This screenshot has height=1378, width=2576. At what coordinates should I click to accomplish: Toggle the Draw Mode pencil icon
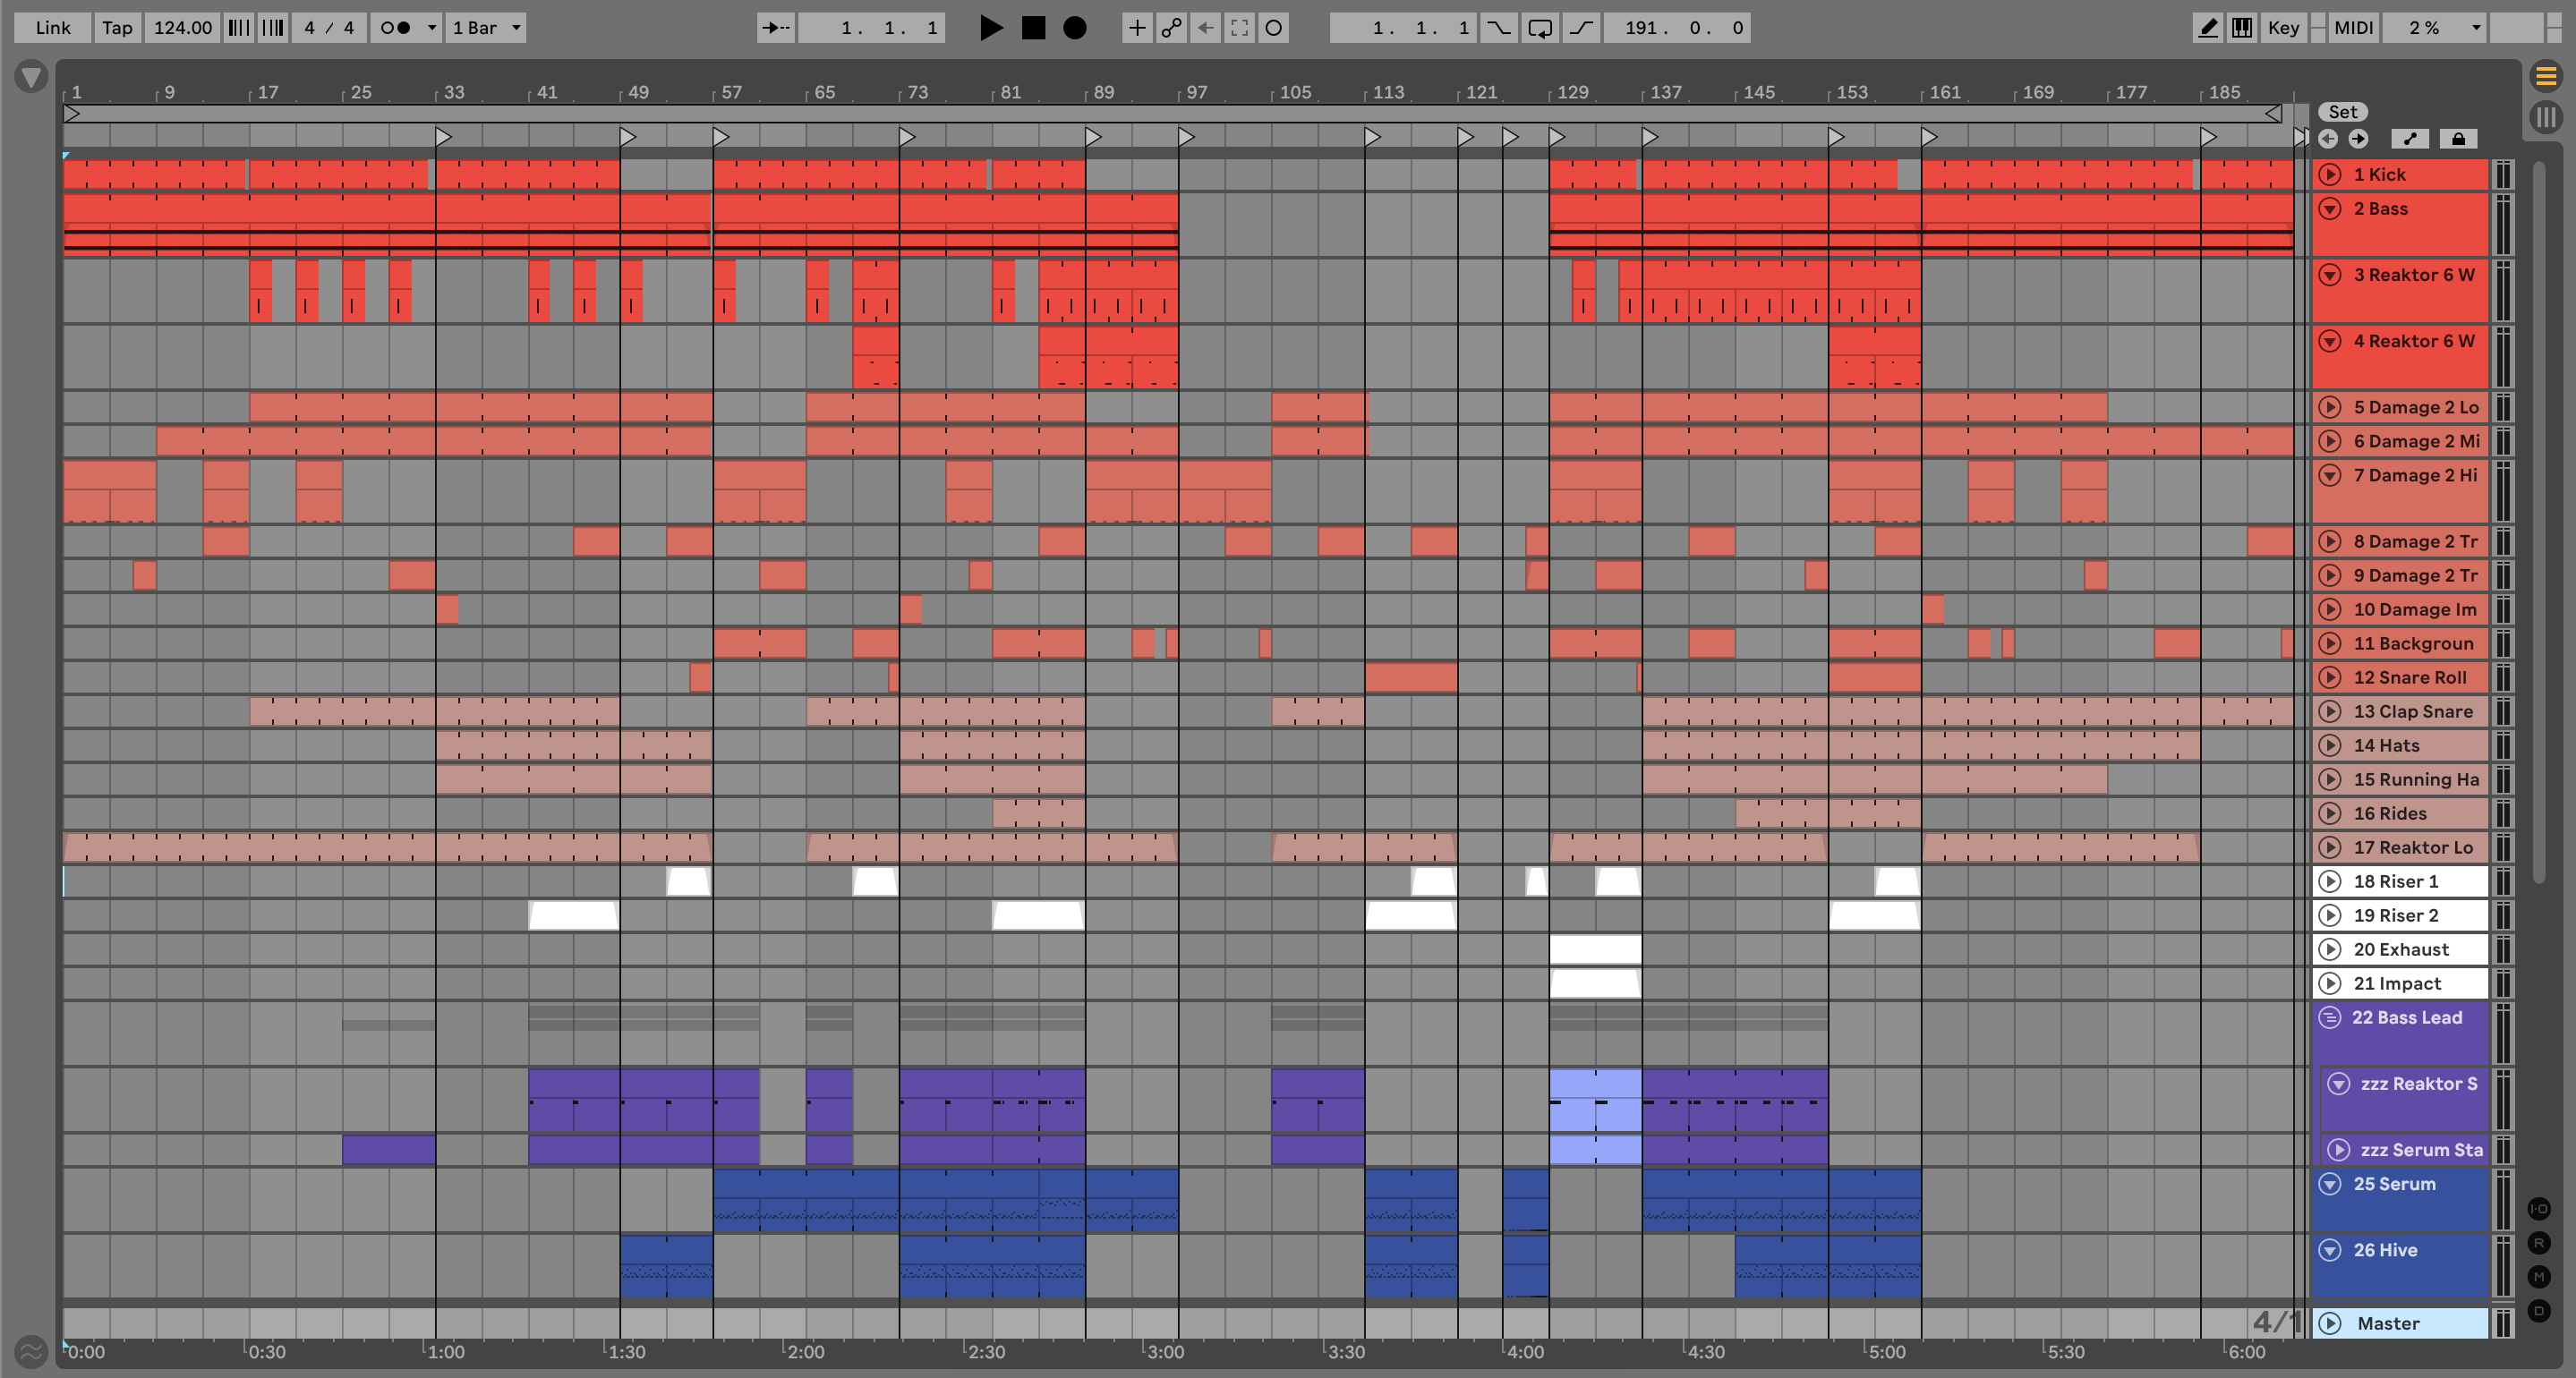[2207, 28]
